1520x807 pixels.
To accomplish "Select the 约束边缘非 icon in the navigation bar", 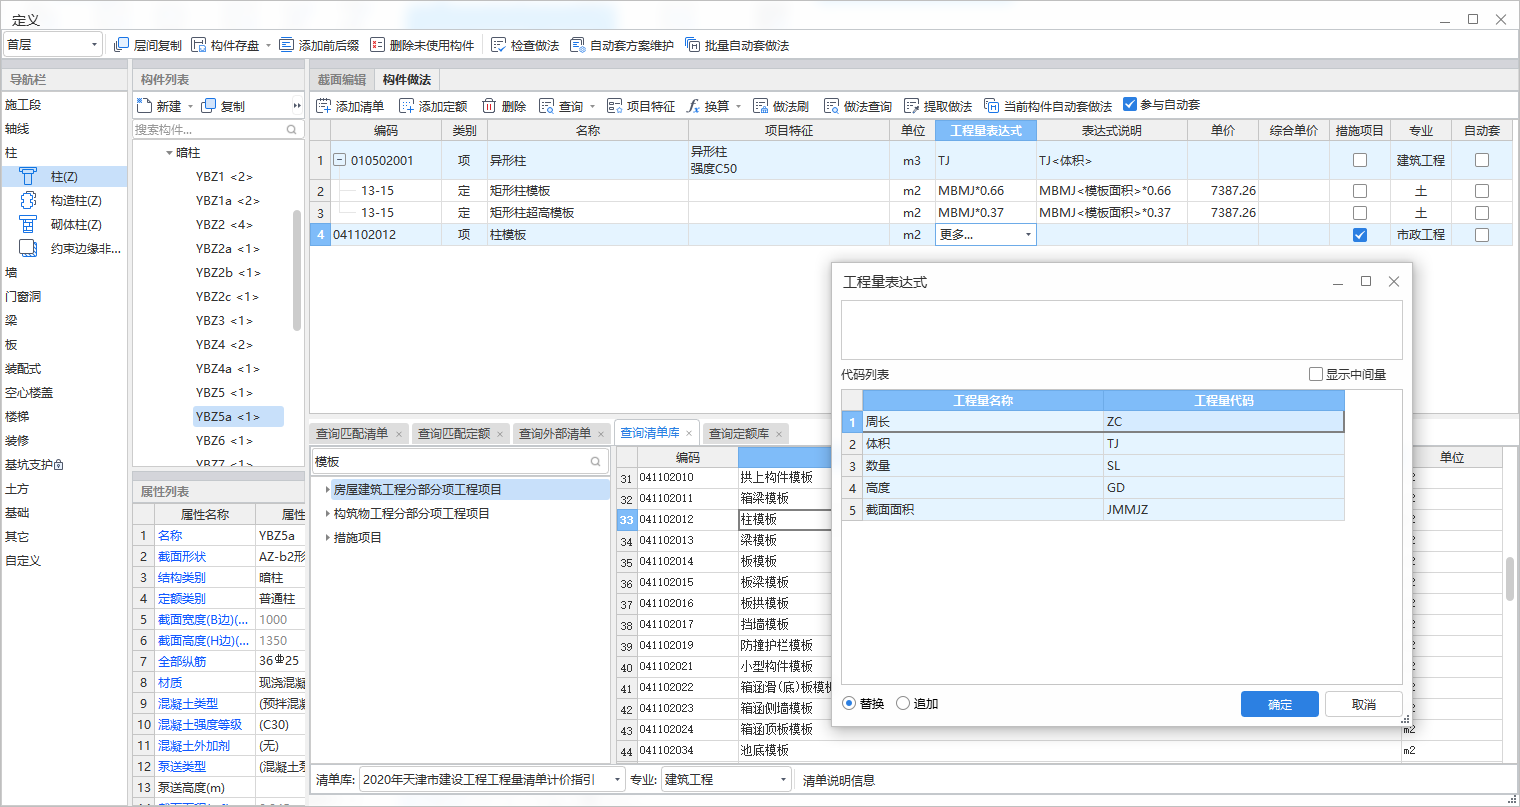I will coord(28,248).
